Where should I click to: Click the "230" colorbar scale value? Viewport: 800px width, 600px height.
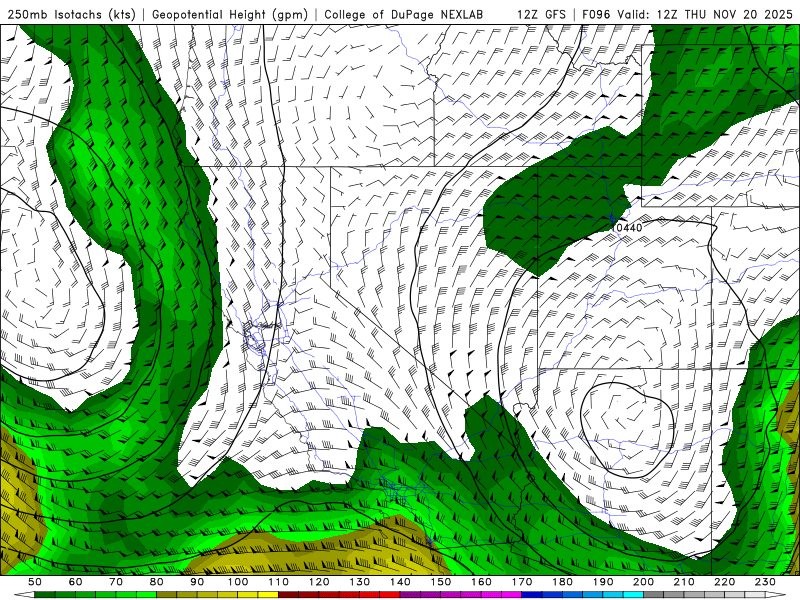[766, 582]
